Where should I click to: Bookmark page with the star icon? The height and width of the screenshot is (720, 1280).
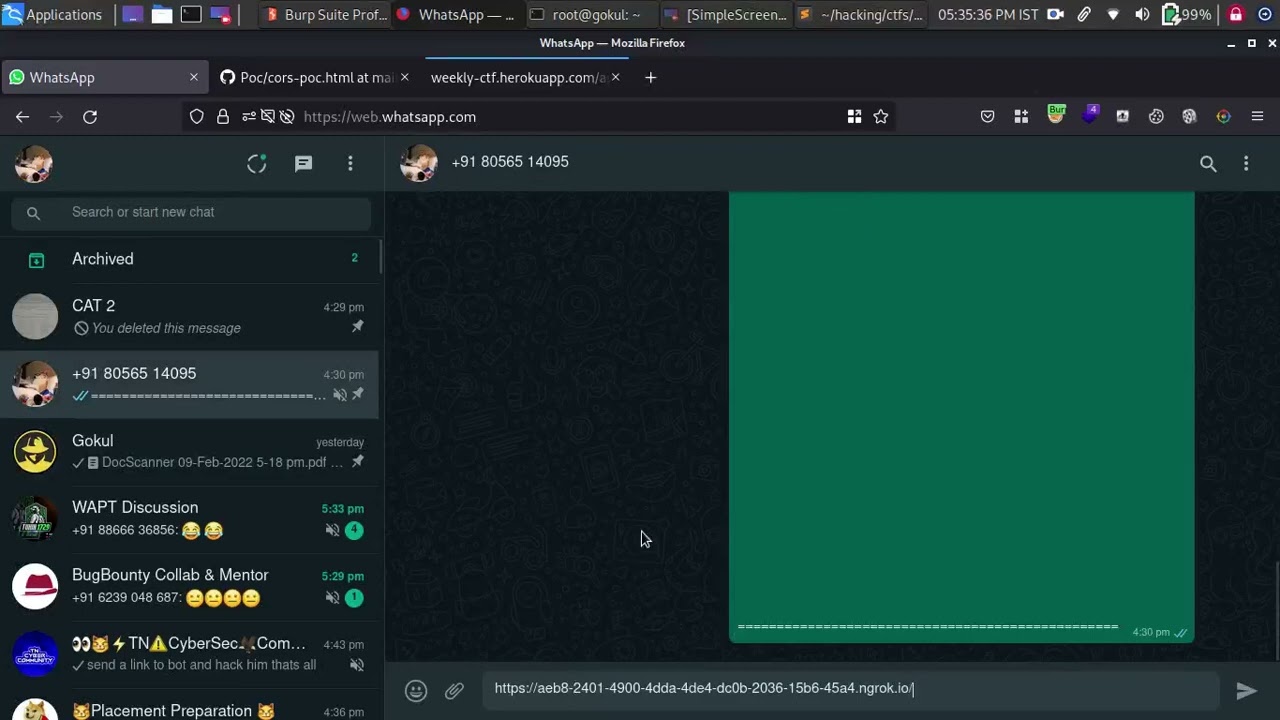tap(880, 117)
